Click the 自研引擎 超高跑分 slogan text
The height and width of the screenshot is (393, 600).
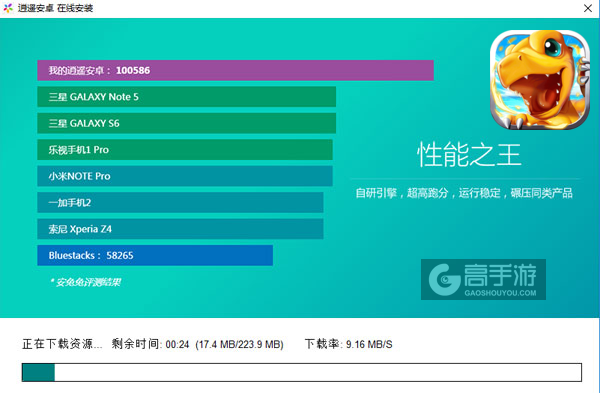(464, 193)
